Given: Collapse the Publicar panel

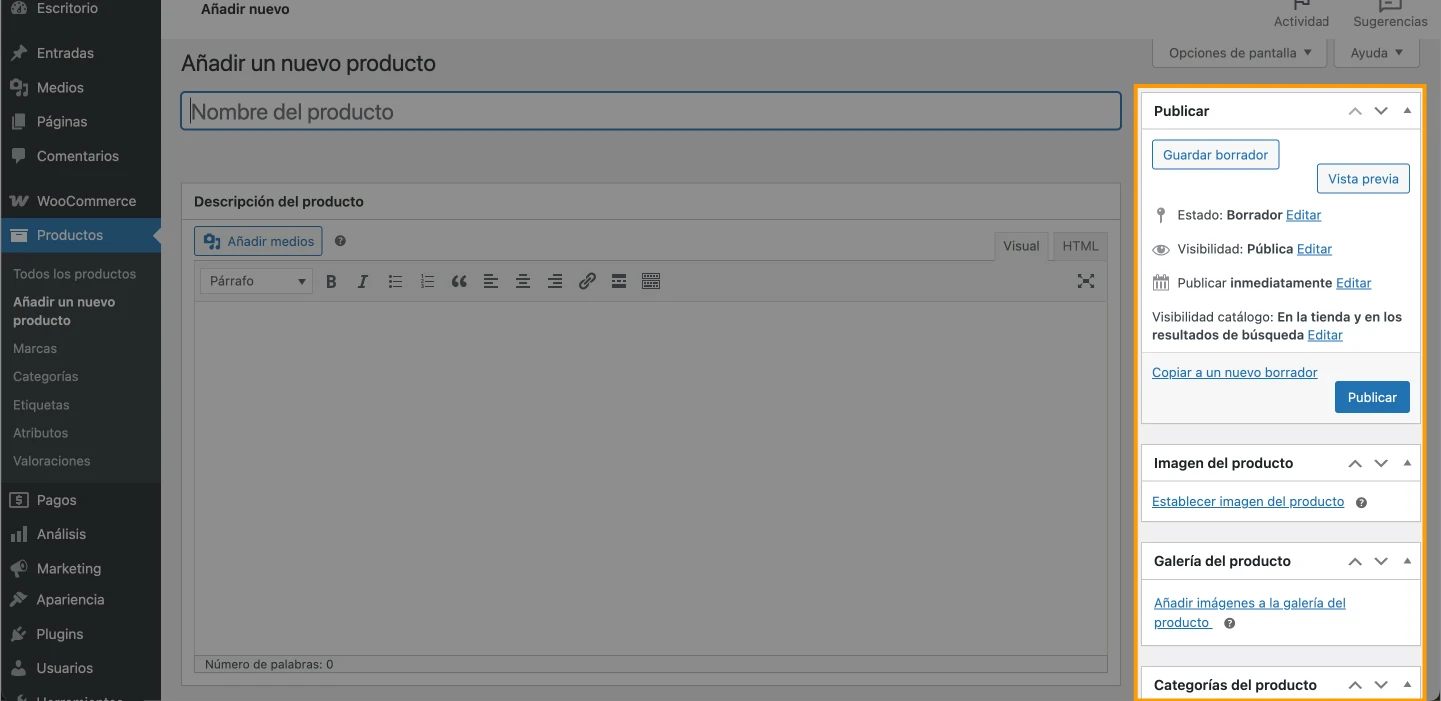Looking at the screenshot, I should [x=1407, y=111].
